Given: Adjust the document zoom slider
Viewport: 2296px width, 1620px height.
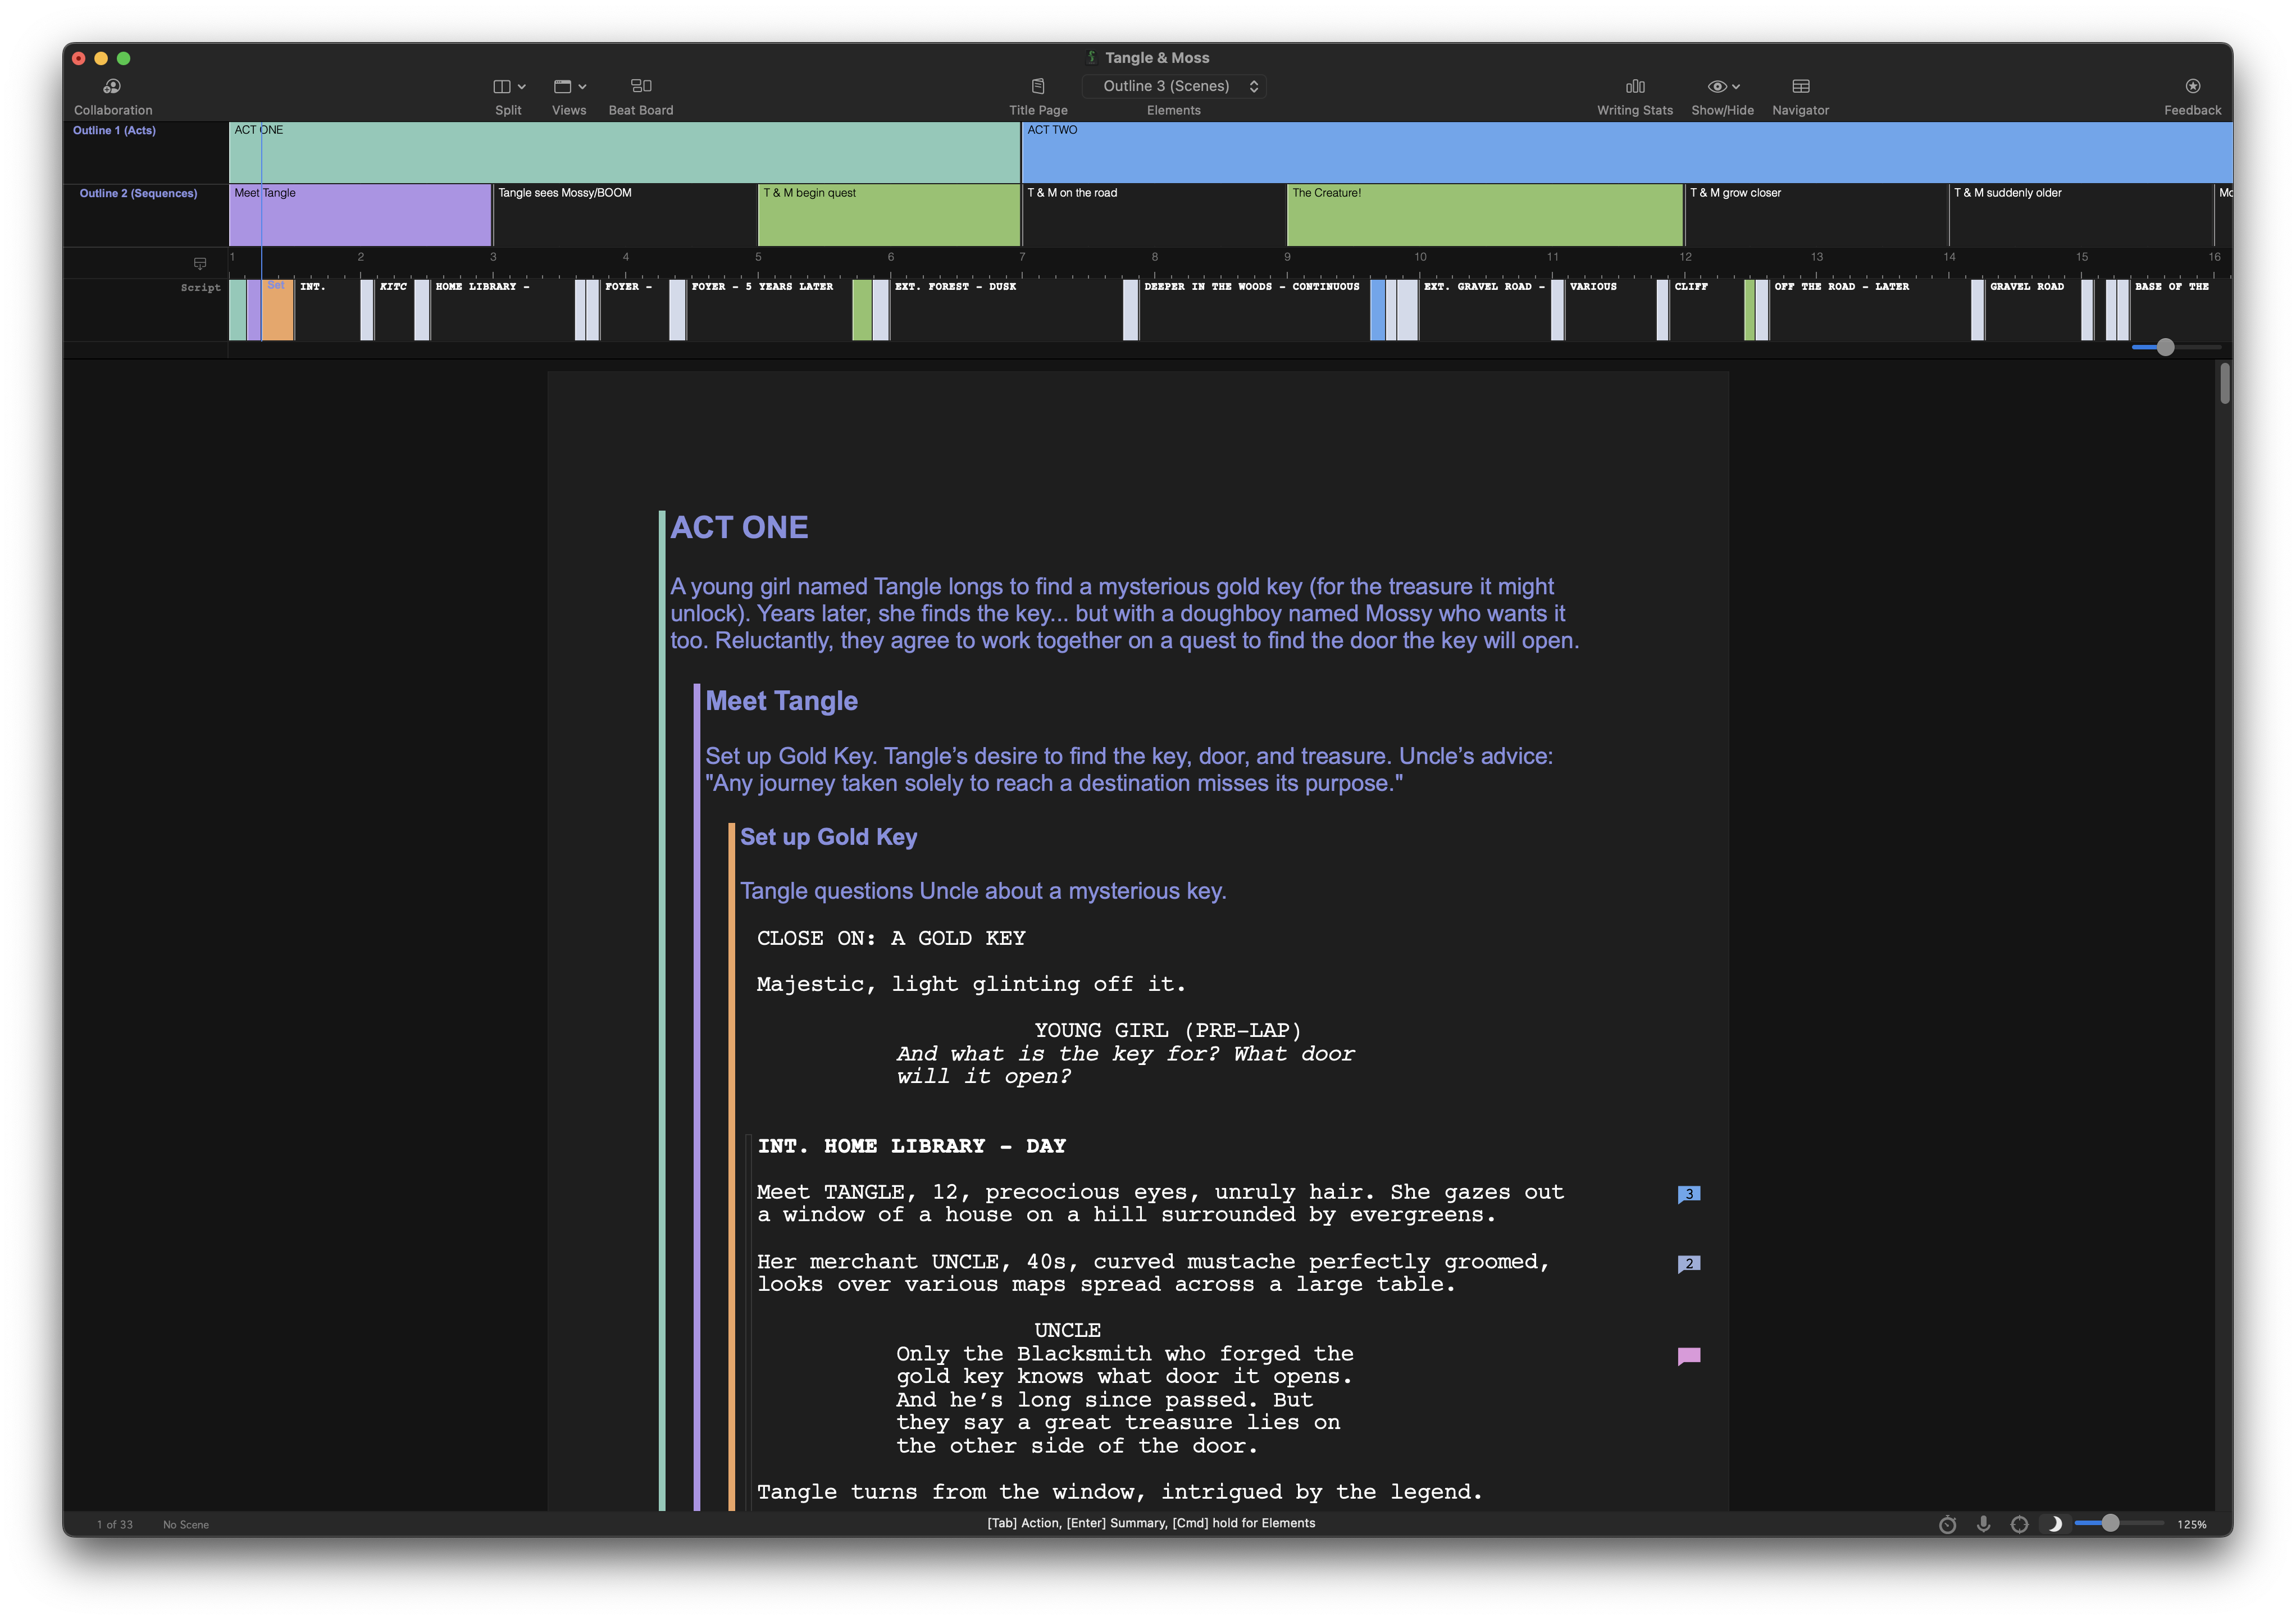Looking at the screenshot, I should [x=2112, y=1524].
